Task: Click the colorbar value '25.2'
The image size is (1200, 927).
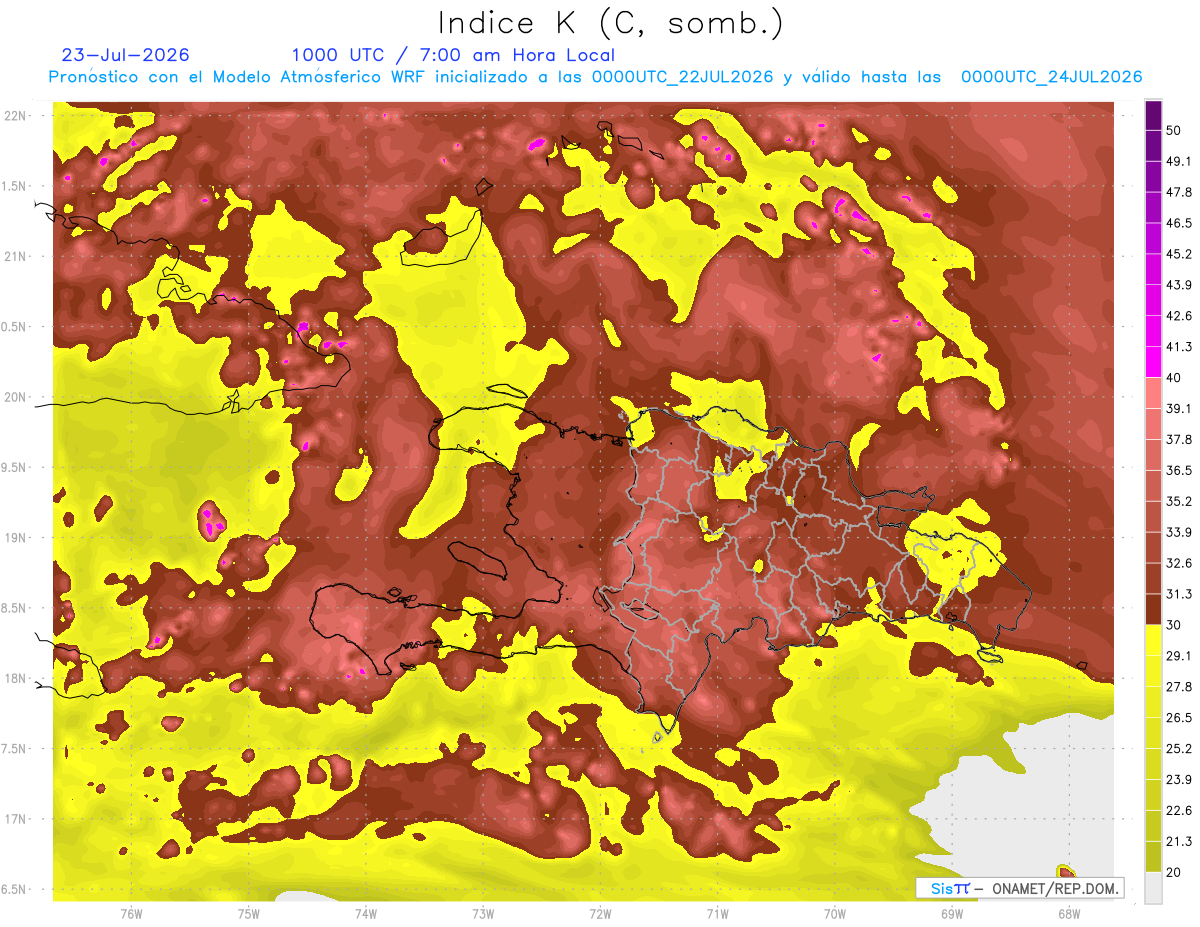Action: 1178,750
